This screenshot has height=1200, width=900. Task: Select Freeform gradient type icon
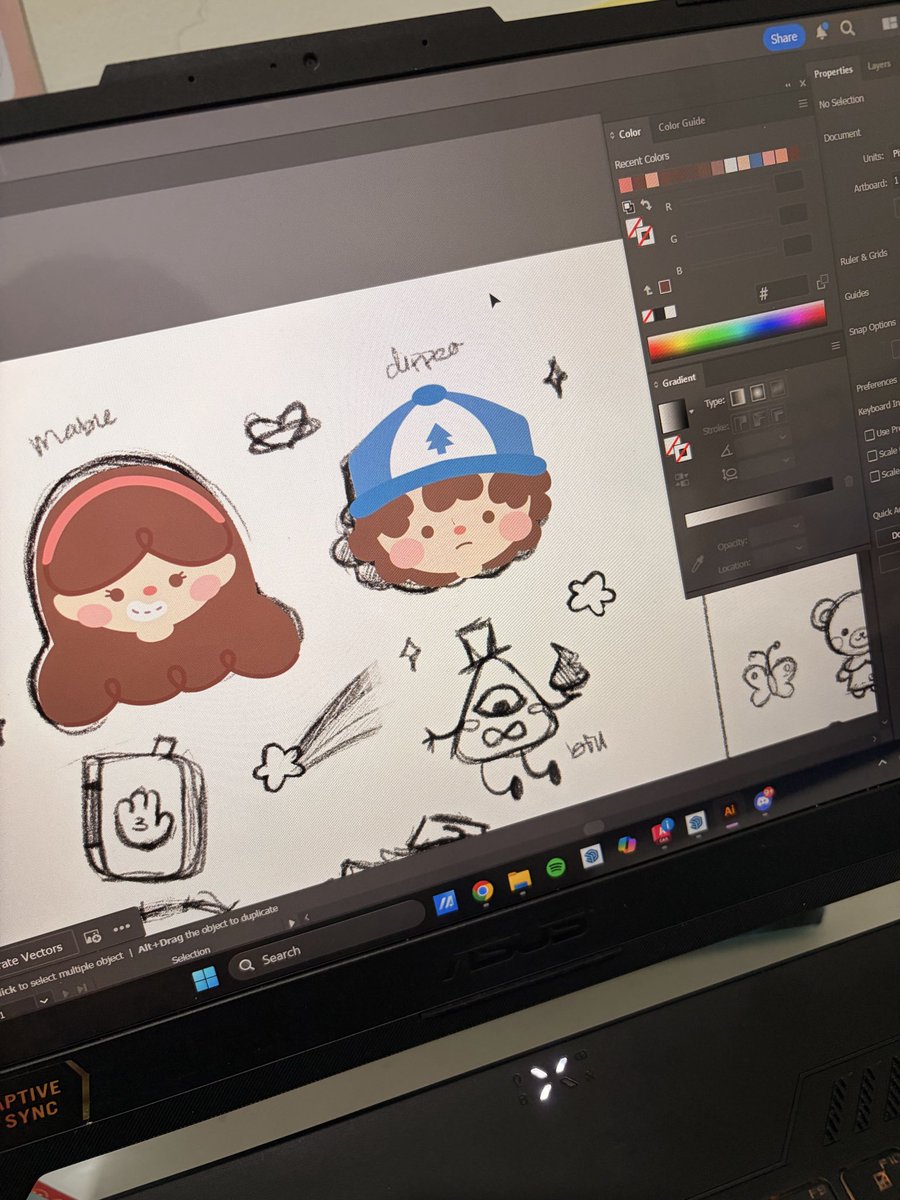tap(778, 388)
